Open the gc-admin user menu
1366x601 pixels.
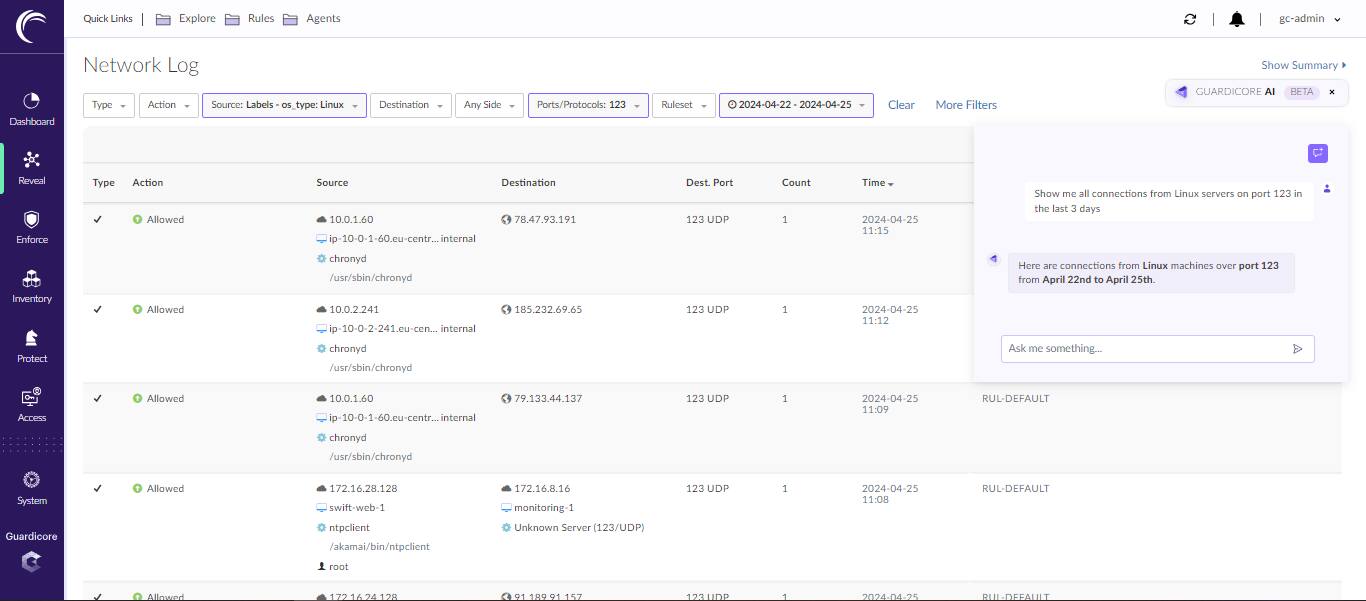(x=1309, y=19)
